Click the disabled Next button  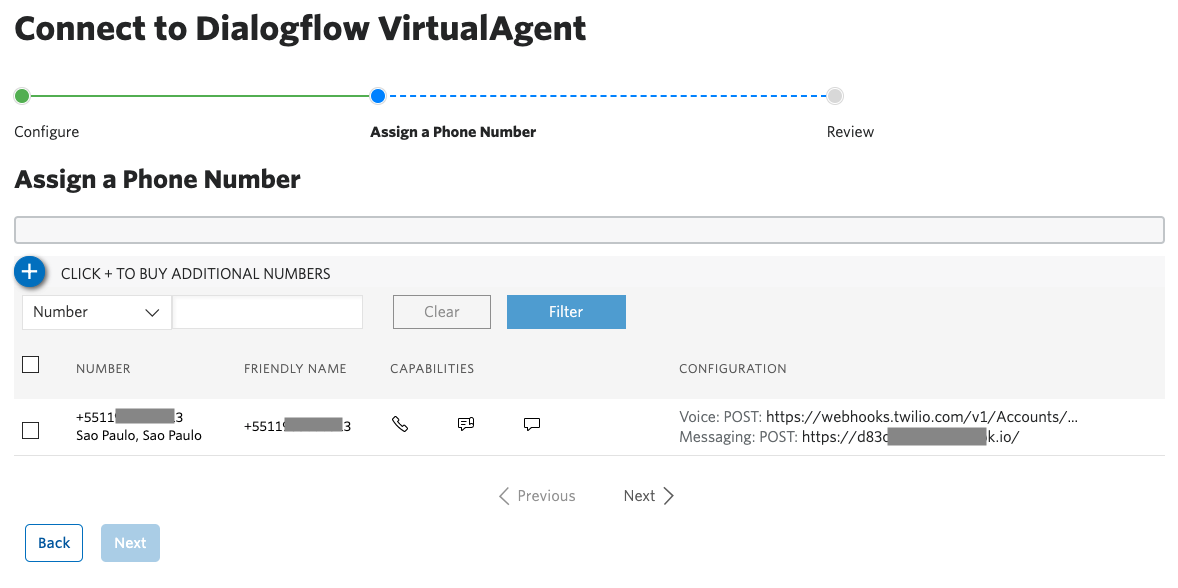point(130,542)
